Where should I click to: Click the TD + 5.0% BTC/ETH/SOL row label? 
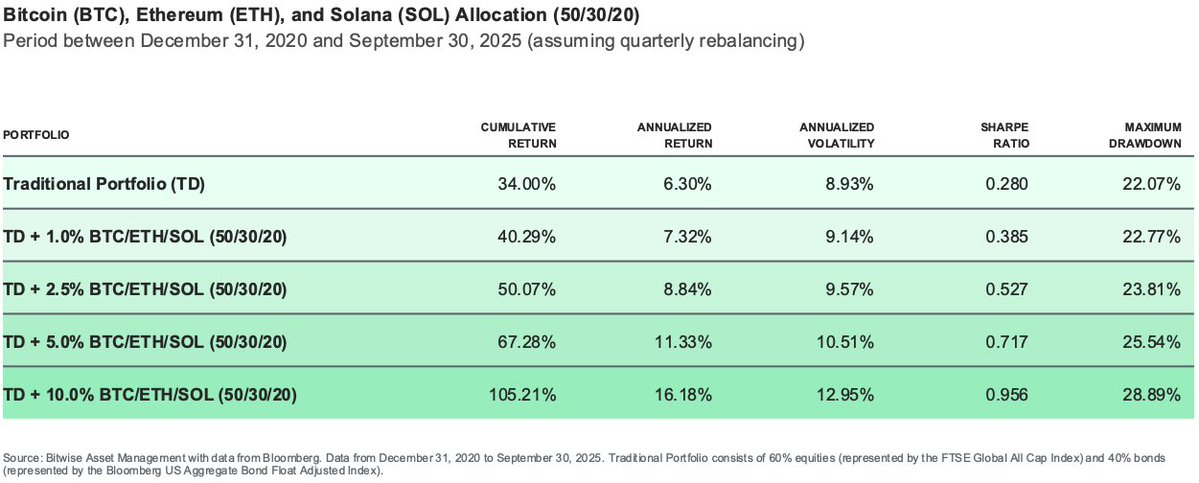tap(146, 342)
